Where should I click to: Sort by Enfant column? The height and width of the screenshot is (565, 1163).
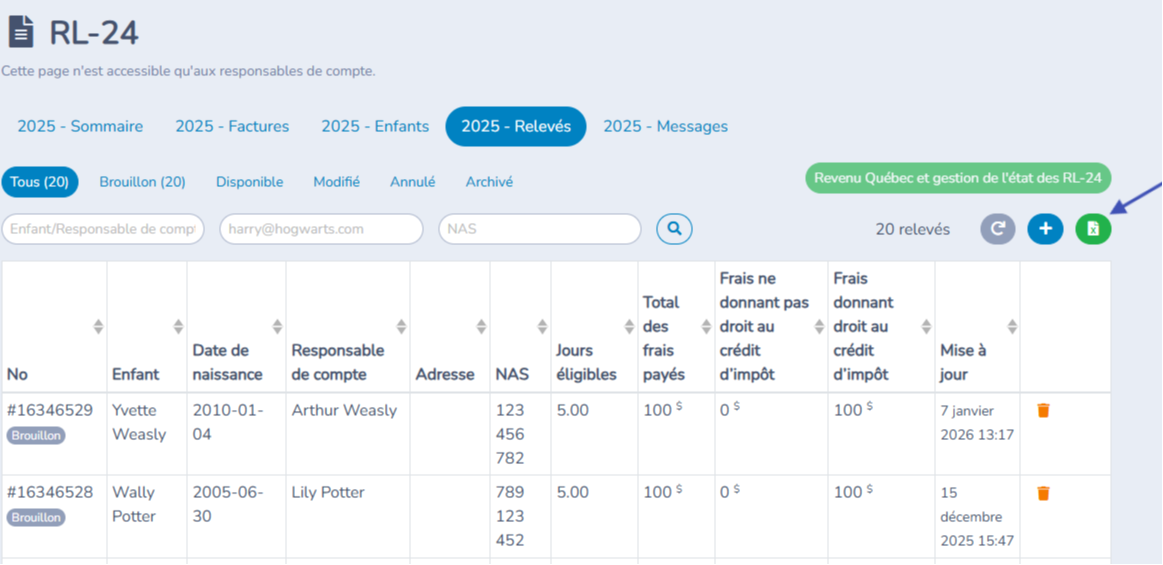tap(178, 326)
